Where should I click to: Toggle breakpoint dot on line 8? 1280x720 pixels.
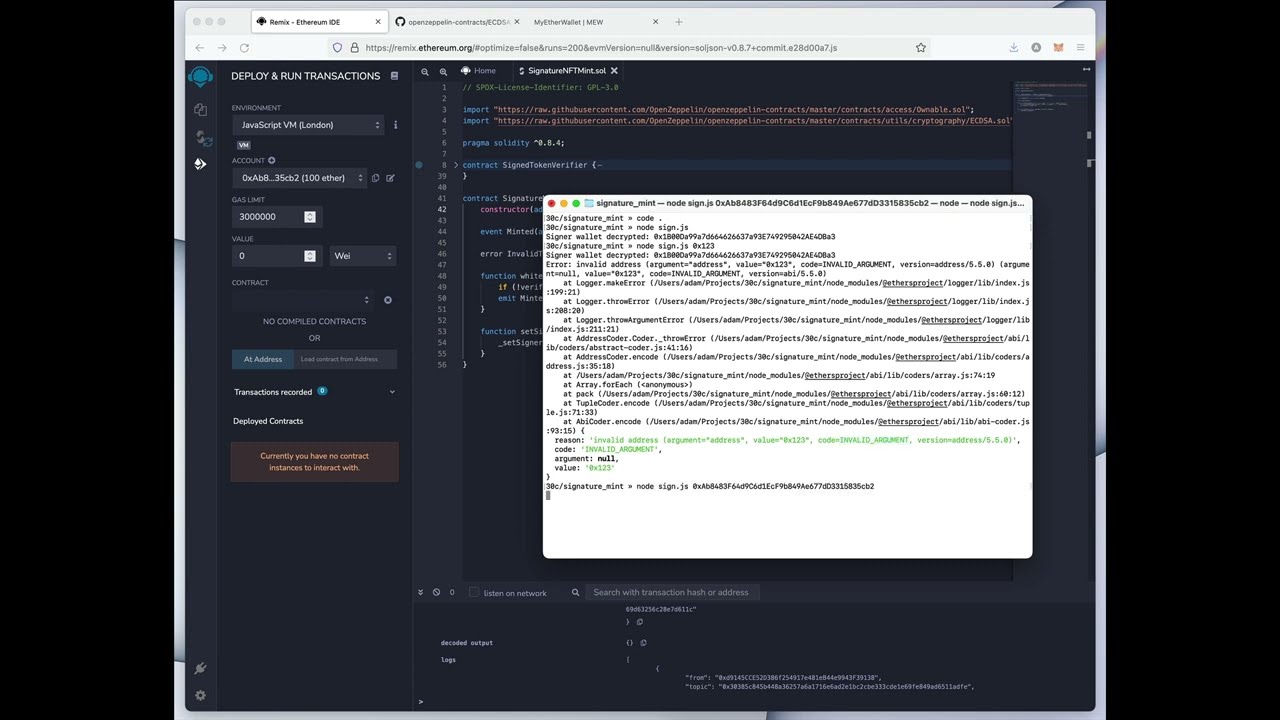coord(419,165)
